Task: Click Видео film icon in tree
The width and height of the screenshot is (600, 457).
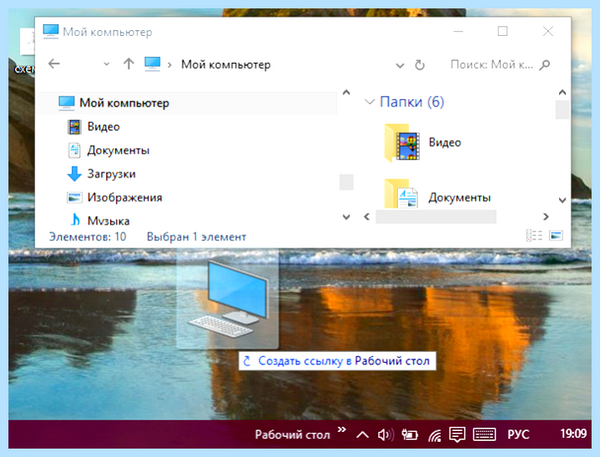Action: pyautogui.click(x=75, y=127)
